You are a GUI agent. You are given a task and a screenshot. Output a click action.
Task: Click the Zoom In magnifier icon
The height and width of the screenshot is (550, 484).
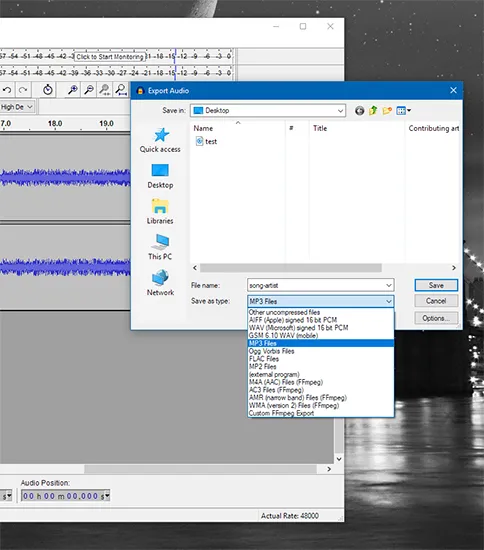[73, 90]
